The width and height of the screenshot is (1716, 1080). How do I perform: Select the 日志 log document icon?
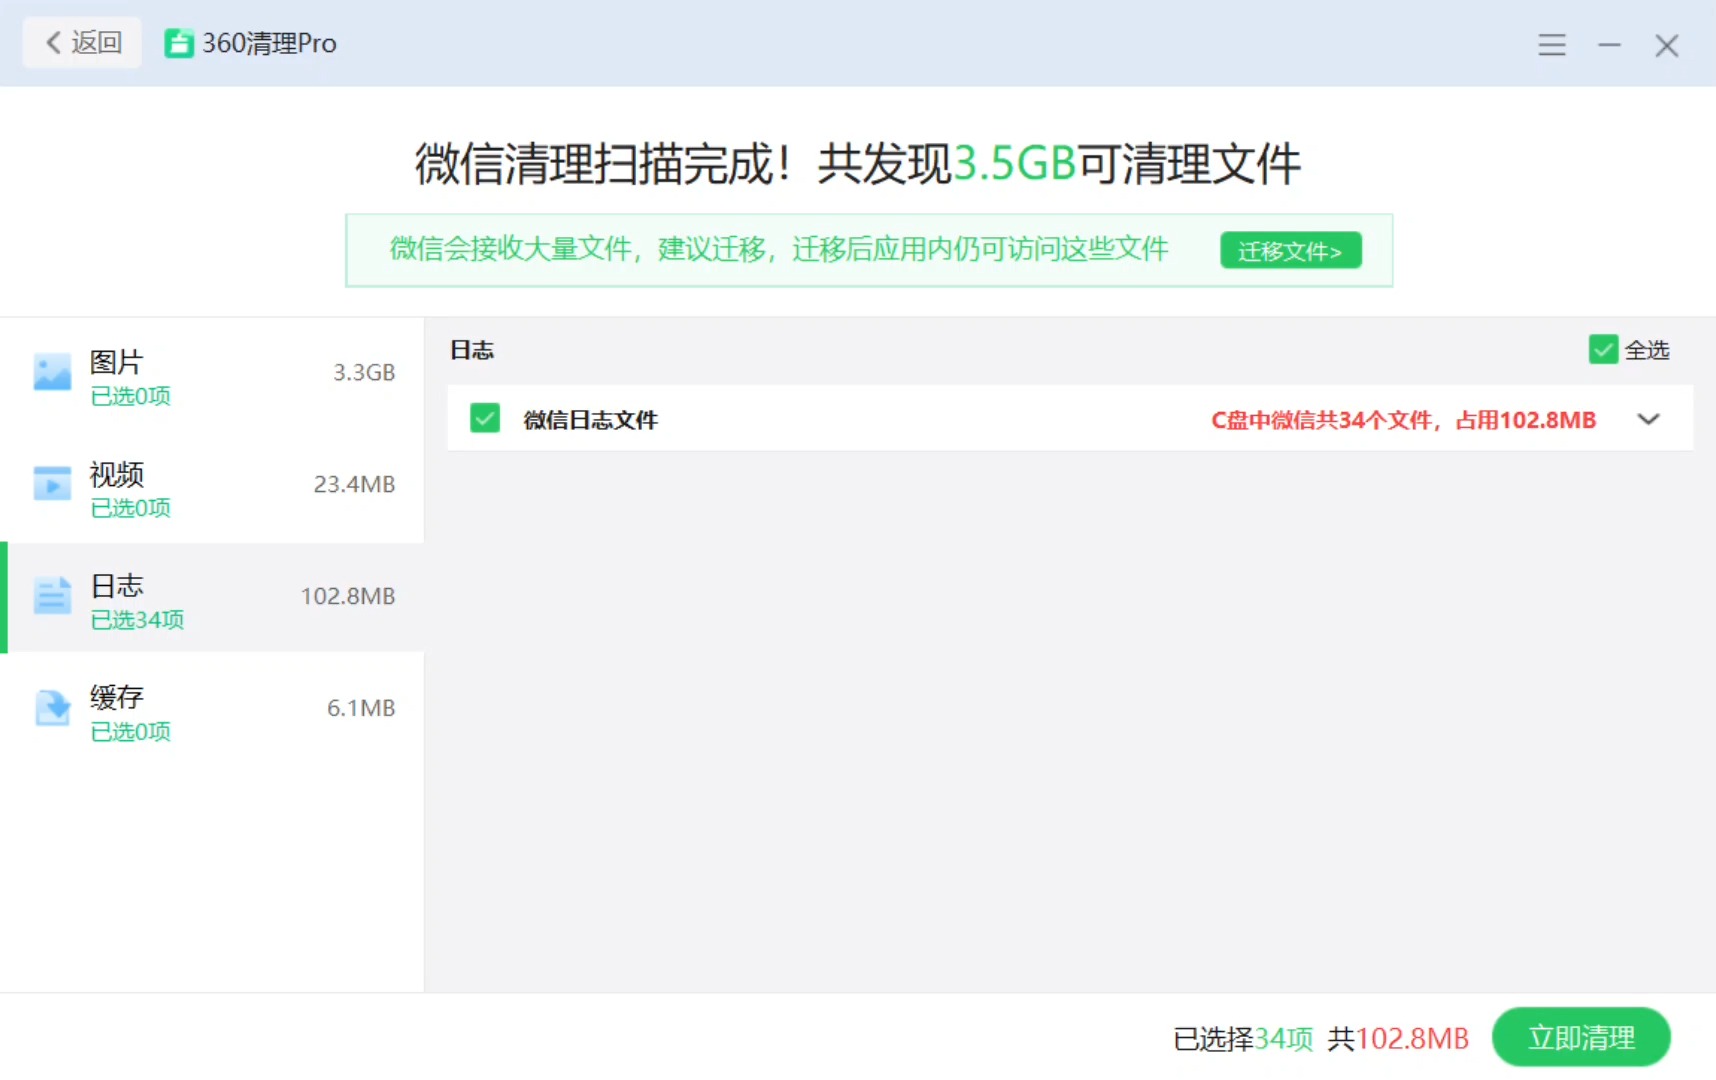52,596
